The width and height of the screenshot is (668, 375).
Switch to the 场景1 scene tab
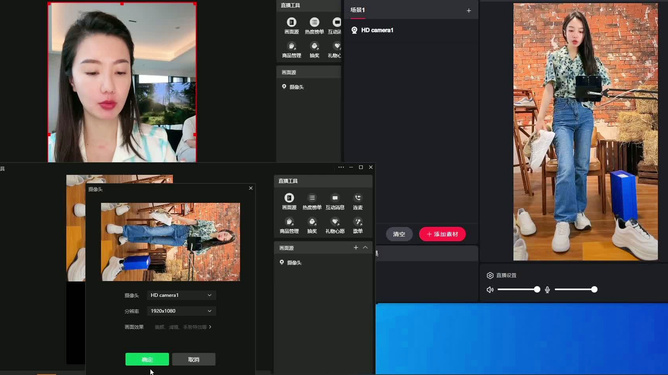coord(357,10)
